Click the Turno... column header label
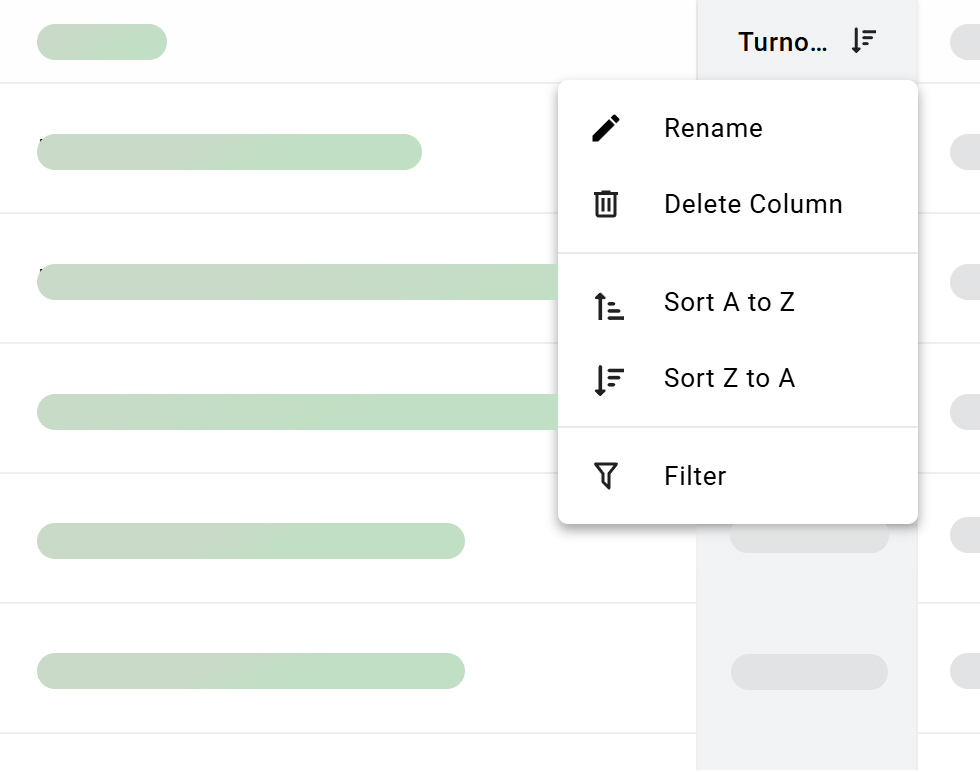Screen dimensions: 980x772 [782, 42]
